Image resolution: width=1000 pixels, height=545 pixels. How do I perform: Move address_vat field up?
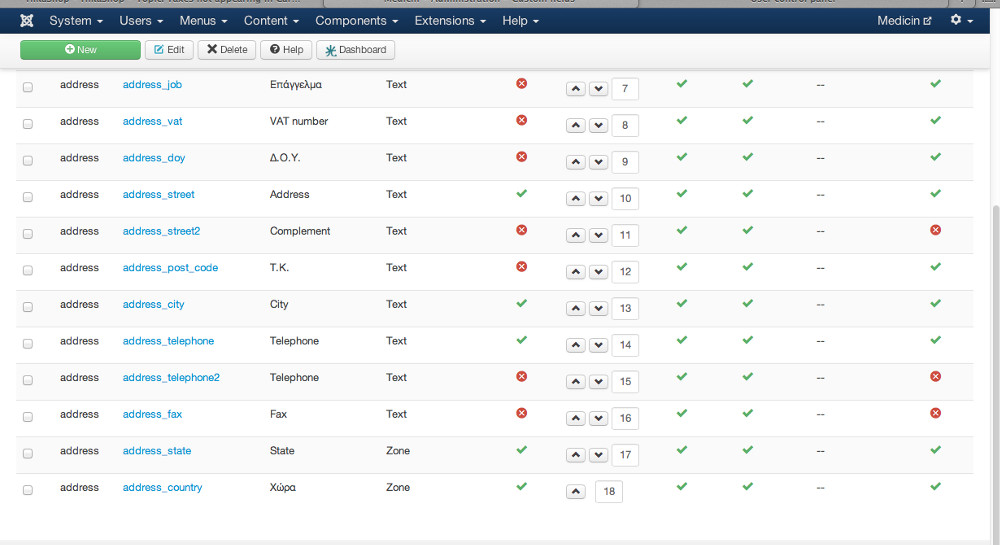(x=576, y=125)
